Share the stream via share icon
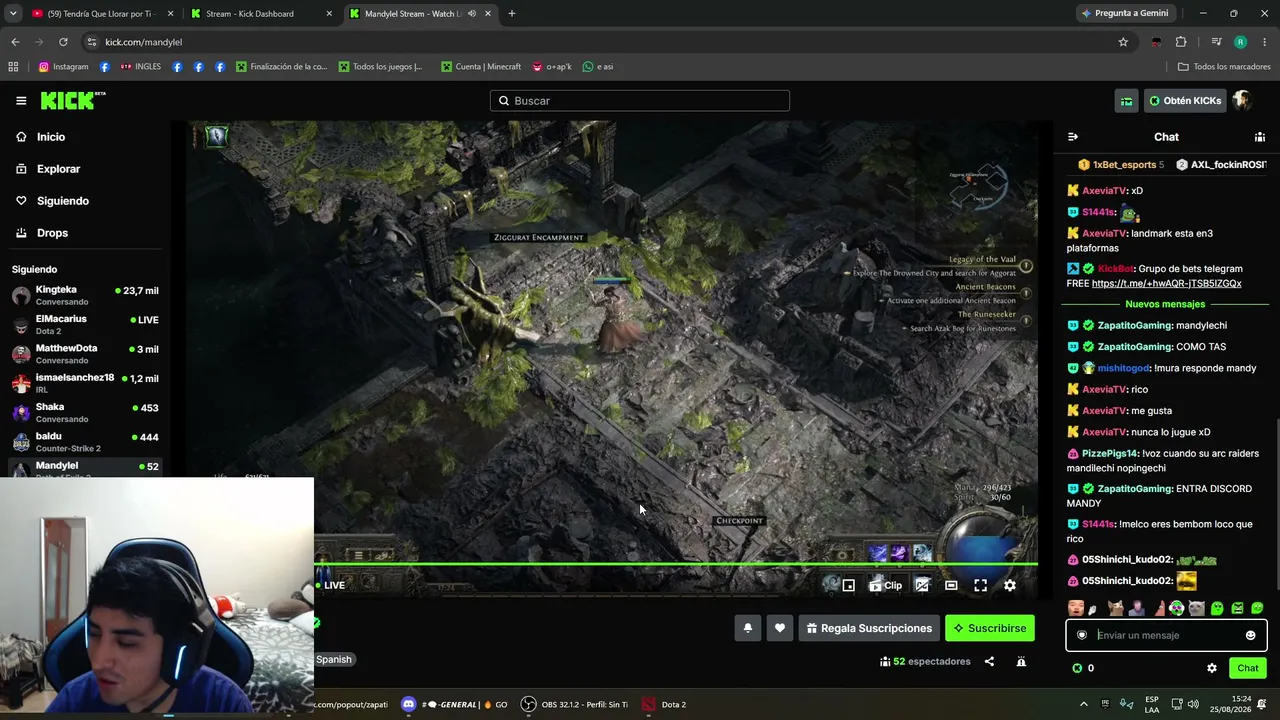The height and width of the screenshot is (720, 1280). (x=989, y=661)
